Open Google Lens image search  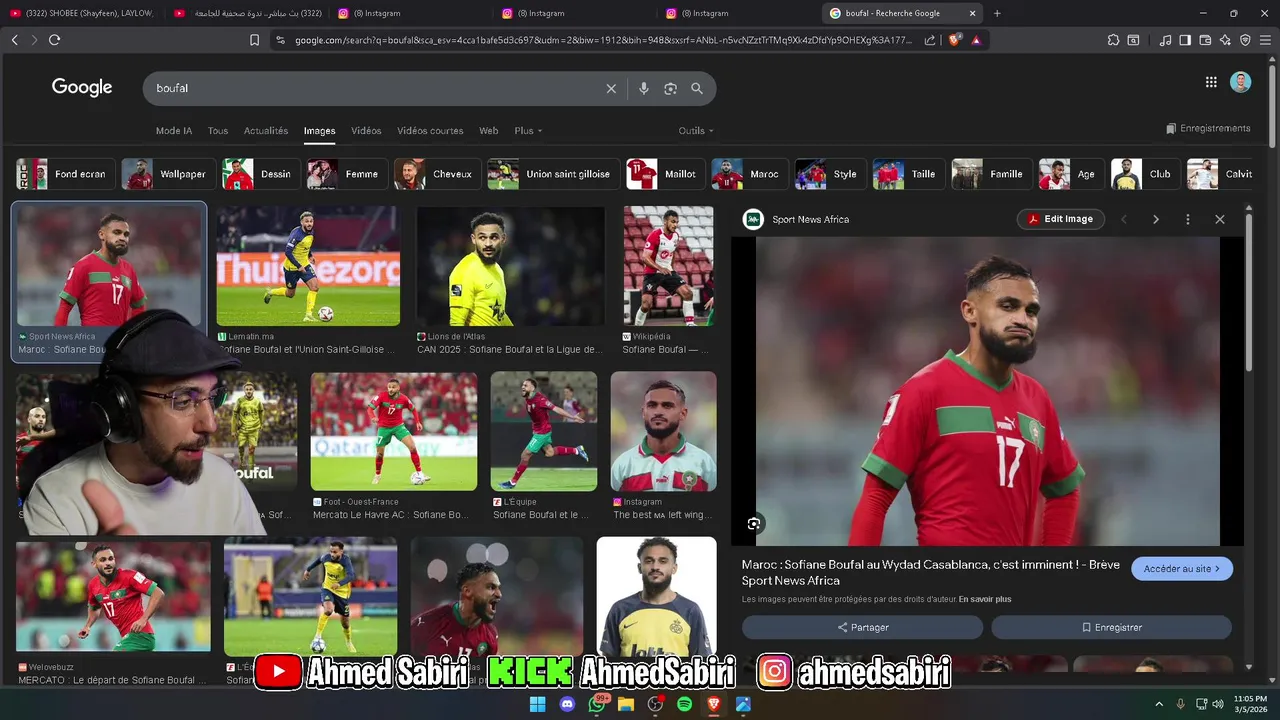point(670,89)
